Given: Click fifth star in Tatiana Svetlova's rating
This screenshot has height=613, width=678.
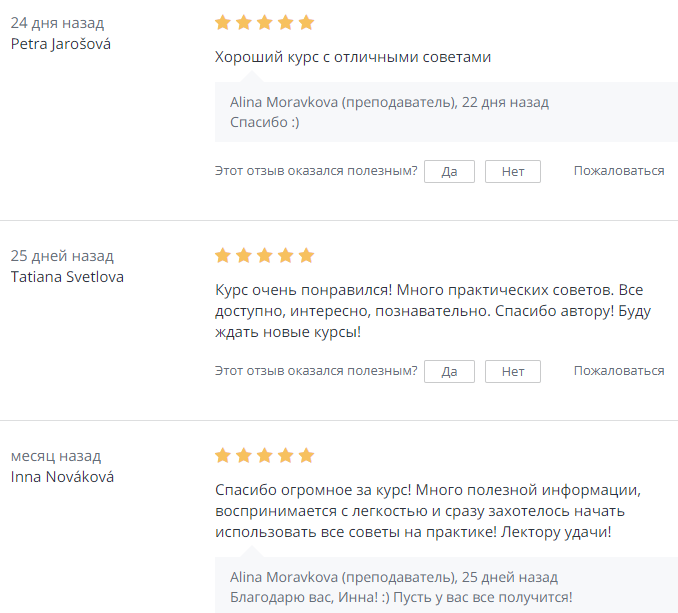Looking at the screenshot, I should [x=306, y=255].
